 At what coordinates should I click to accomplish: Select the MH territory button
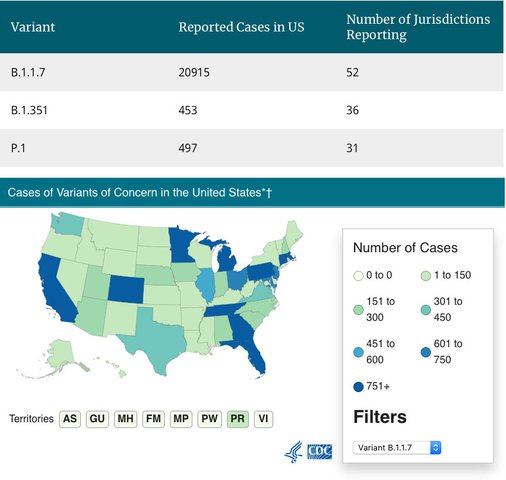coord(126,419)
